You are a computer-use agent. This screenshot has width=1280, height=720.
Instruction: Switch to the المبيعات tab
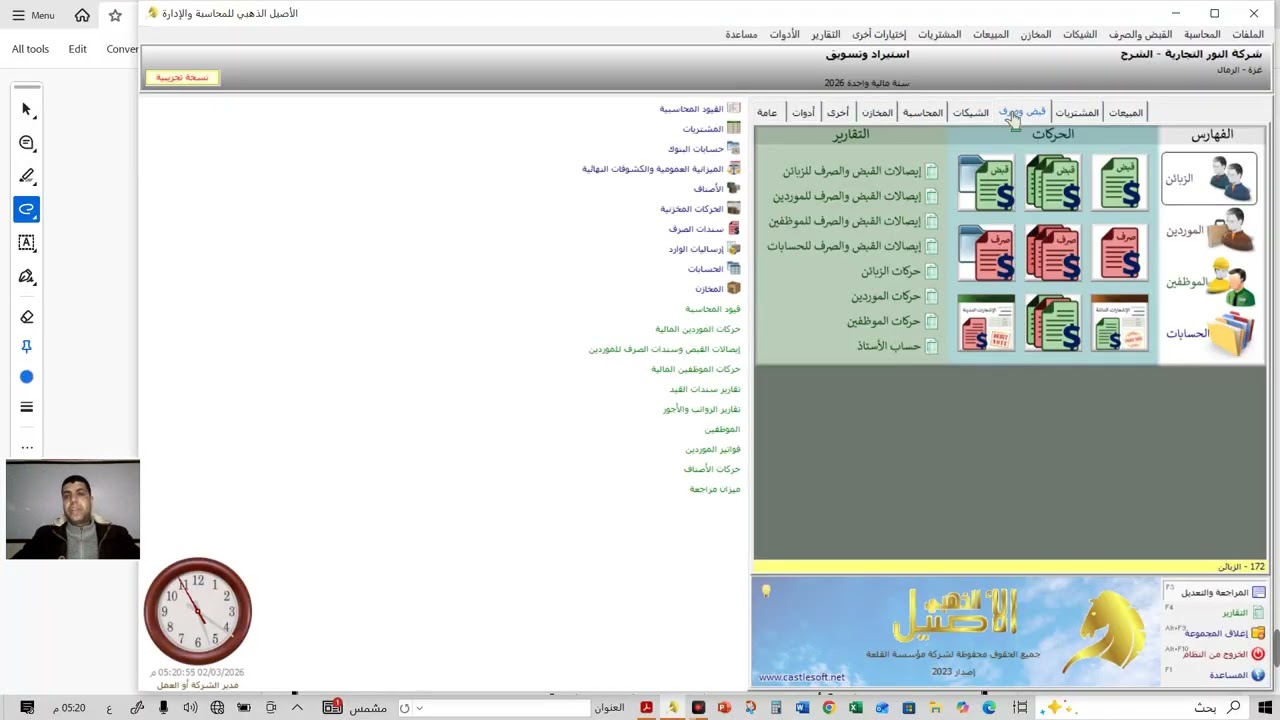[1125, 113]
